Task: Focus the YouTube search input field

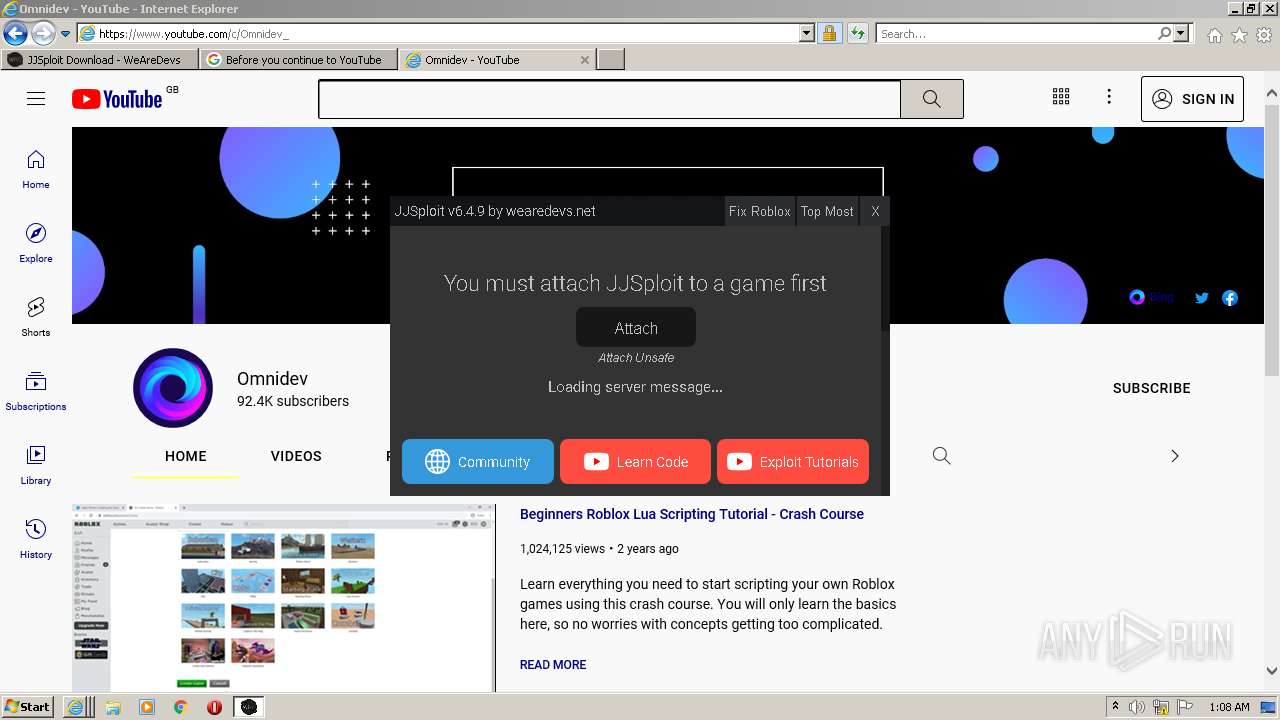Action: (x=610, y=99)
